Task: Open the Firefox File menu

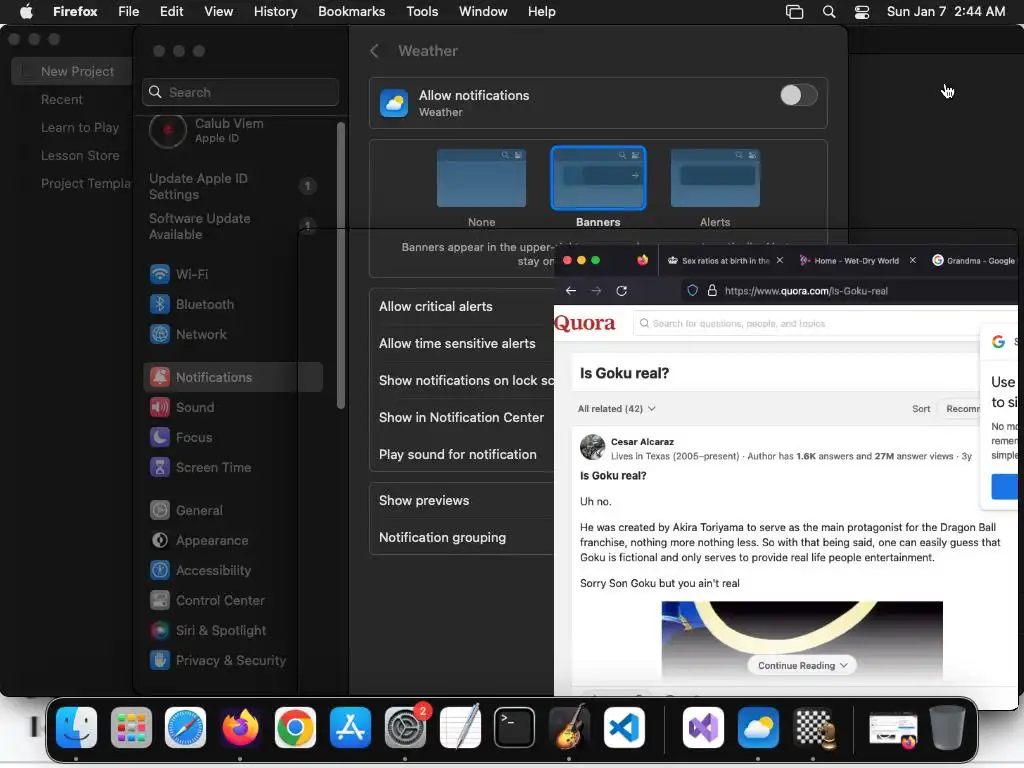Action: [129, 12]
